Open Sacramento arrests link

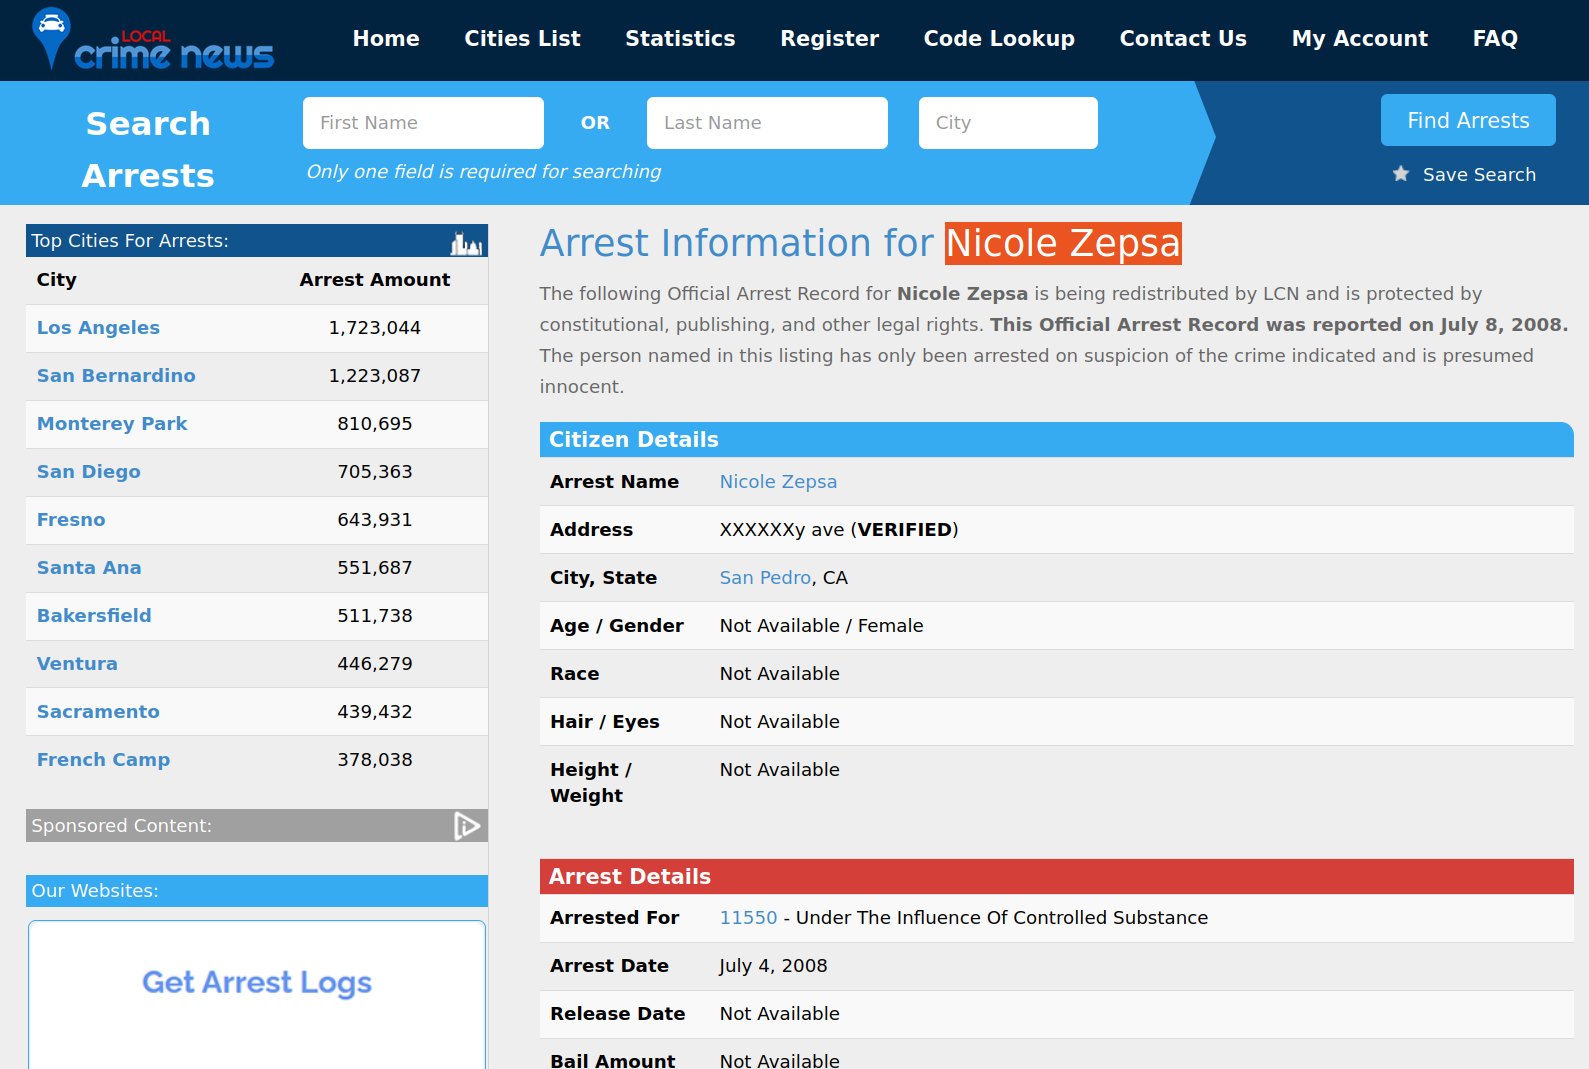point(98,712)
